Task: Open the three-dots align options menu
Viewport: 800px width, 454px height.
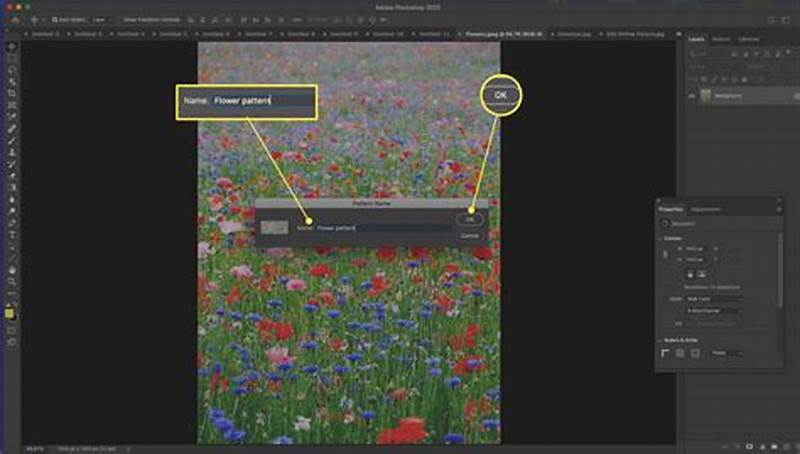Action: click(x=297, y=20)
